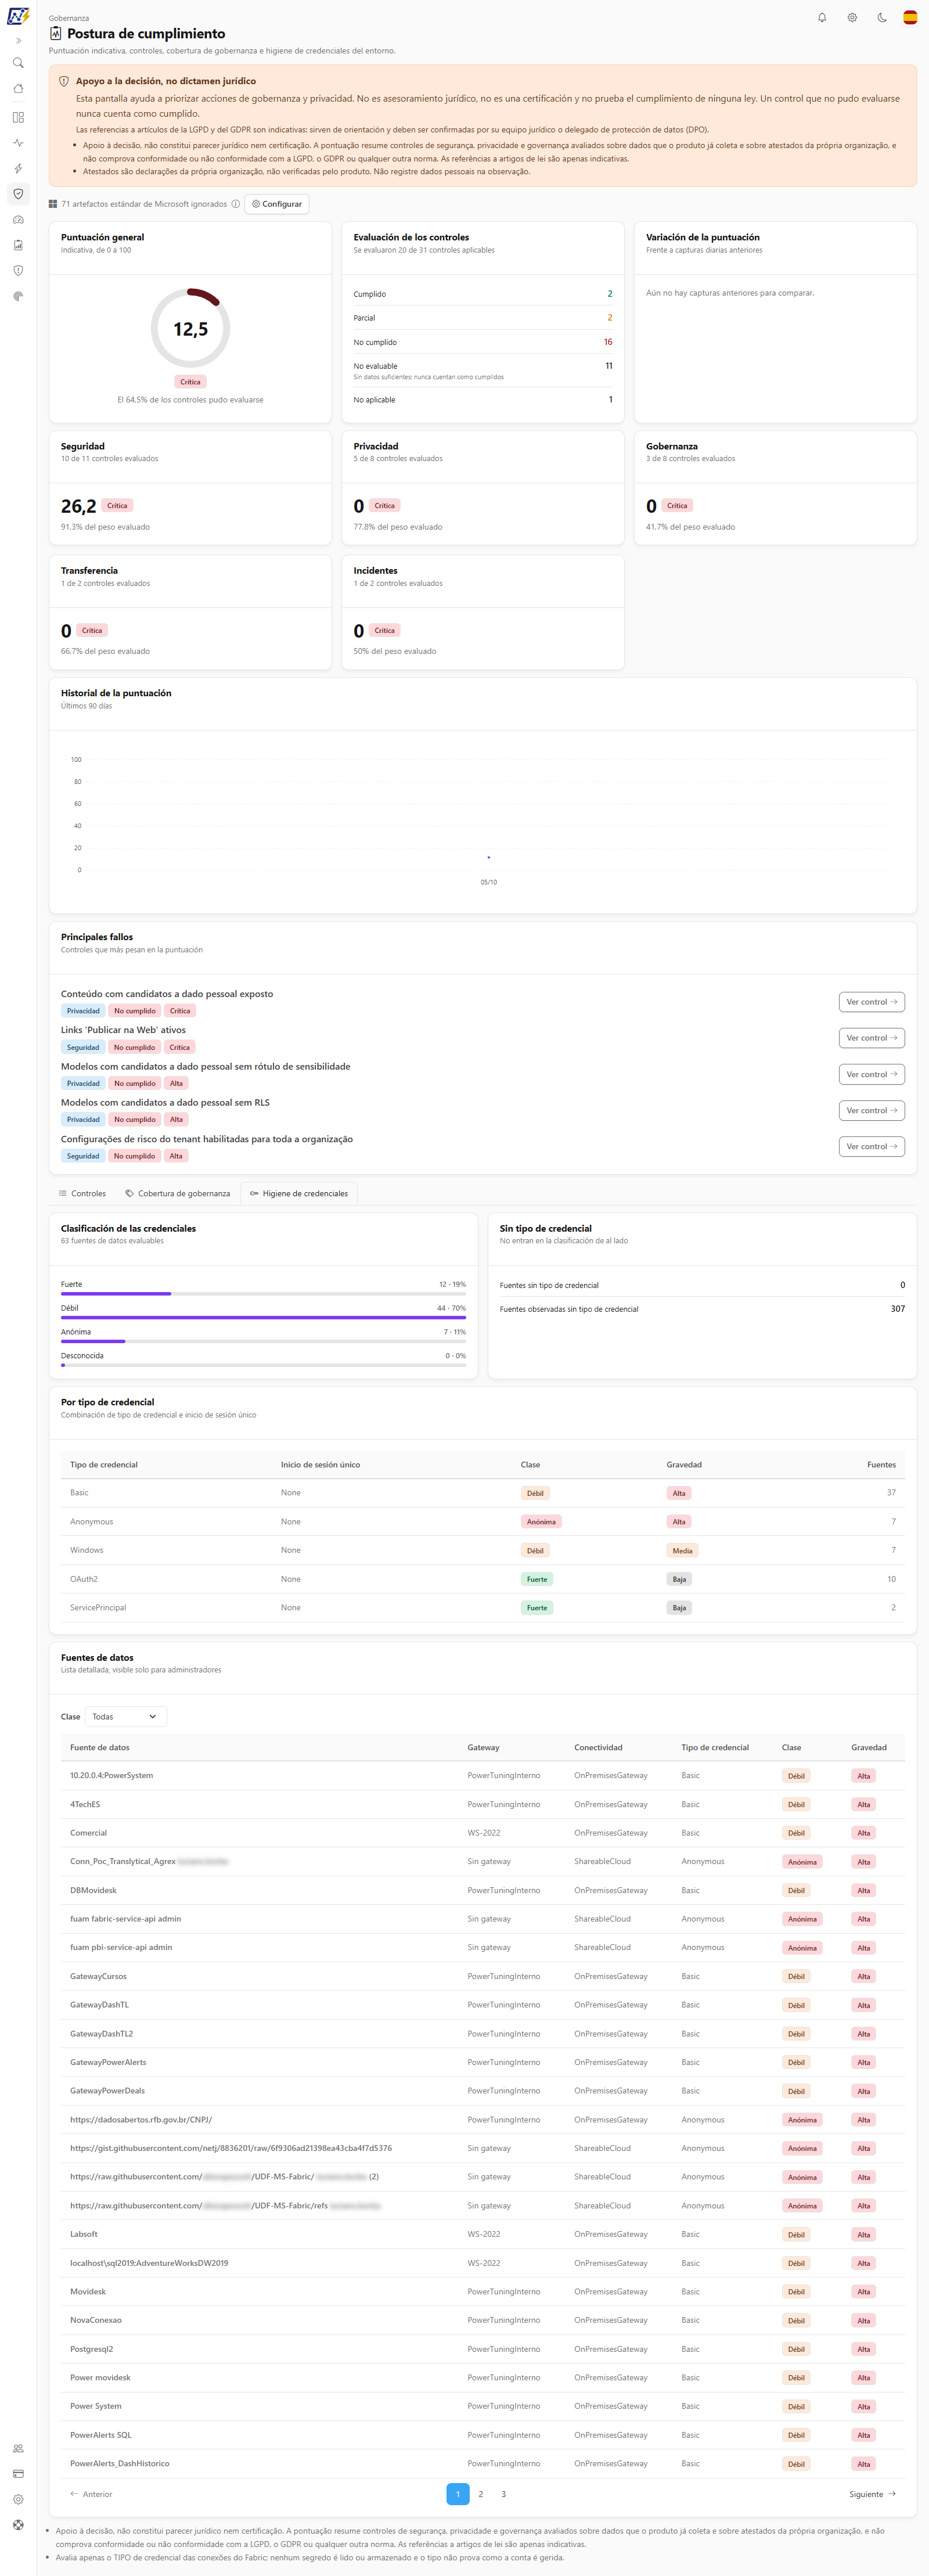The image size is (929, 2576).
Task: Select the GatewayPowerAlerts data source row
Action: 483,2063
